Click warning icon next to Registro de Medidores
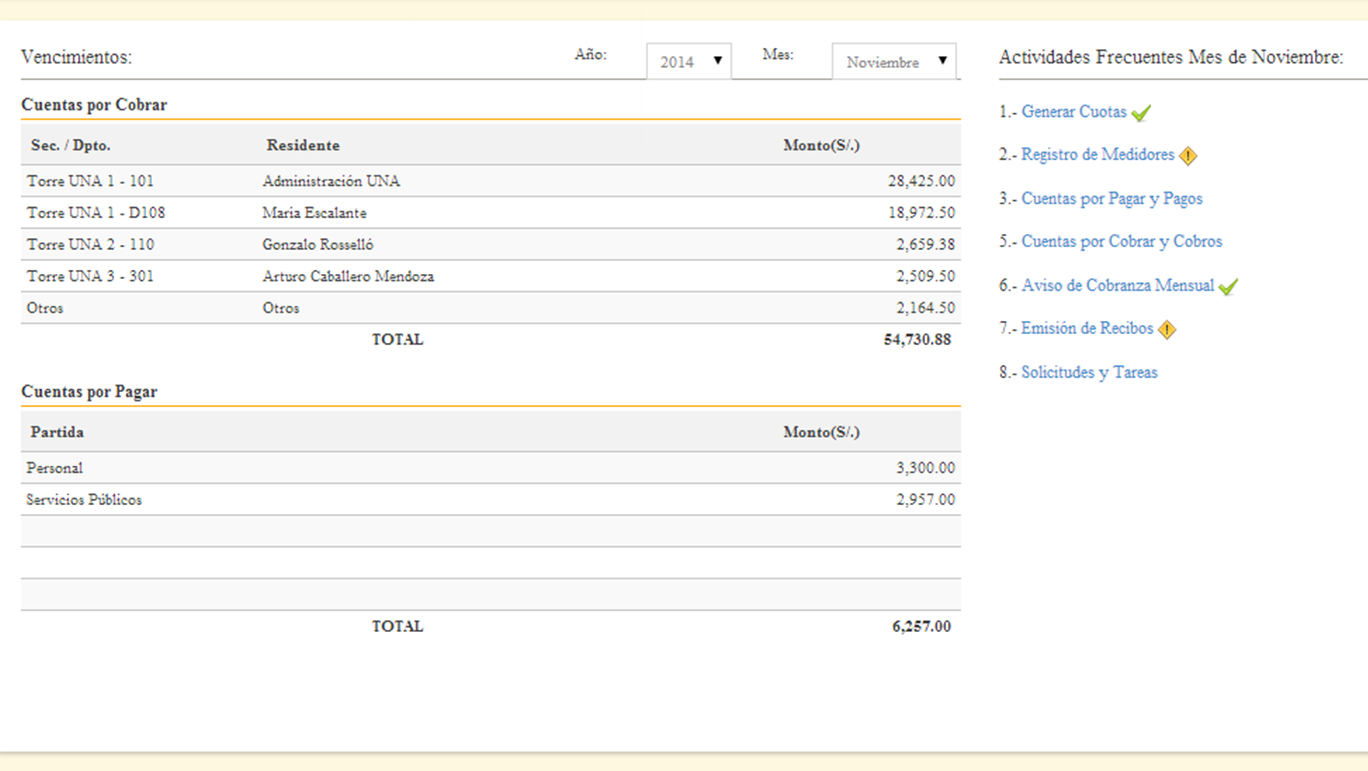The image size is (1368, 771). [x=1188, y=156]
